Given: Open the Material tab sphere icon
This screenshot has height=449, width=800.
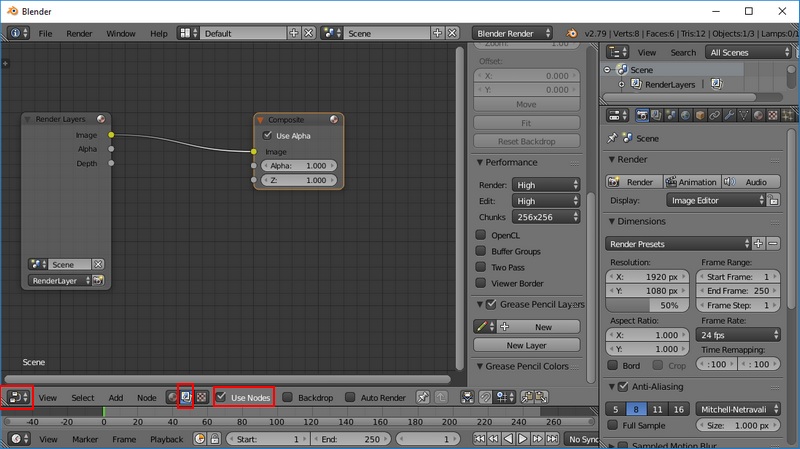Looking at the screenshot, I should [759, 116].
